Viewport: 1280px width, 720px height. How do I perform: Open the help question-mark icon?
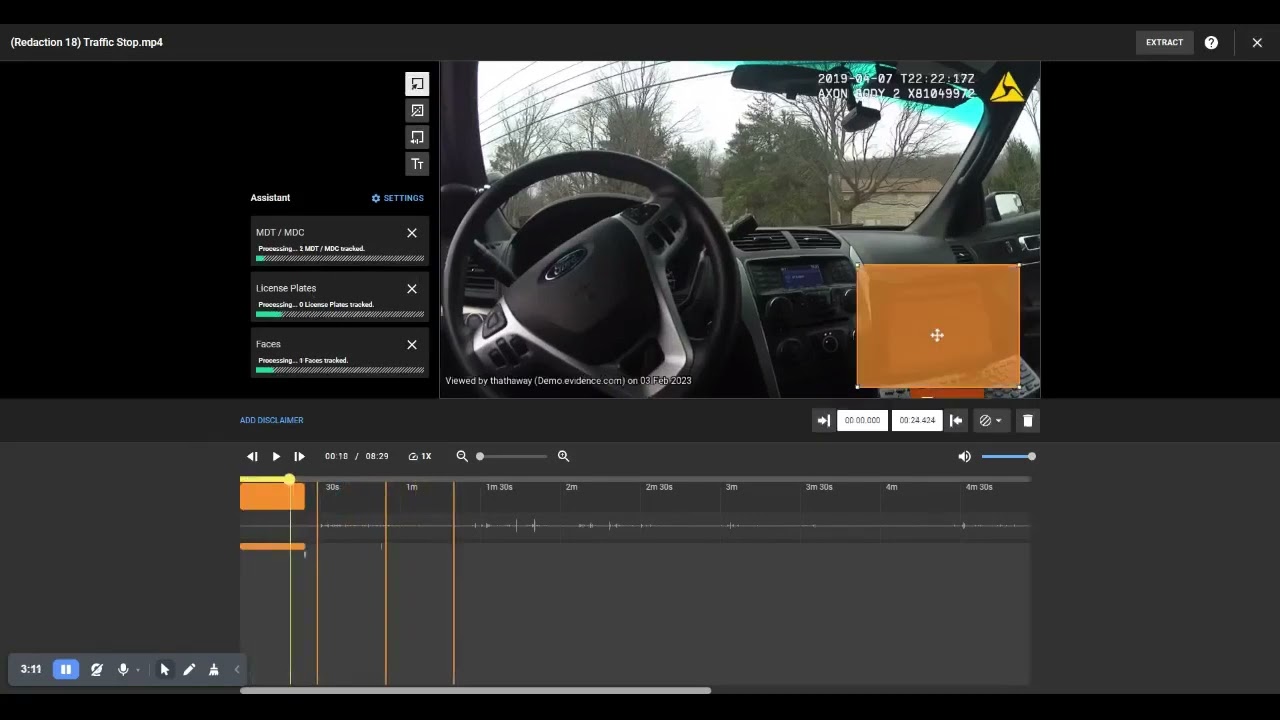[x=1211, y=42]
